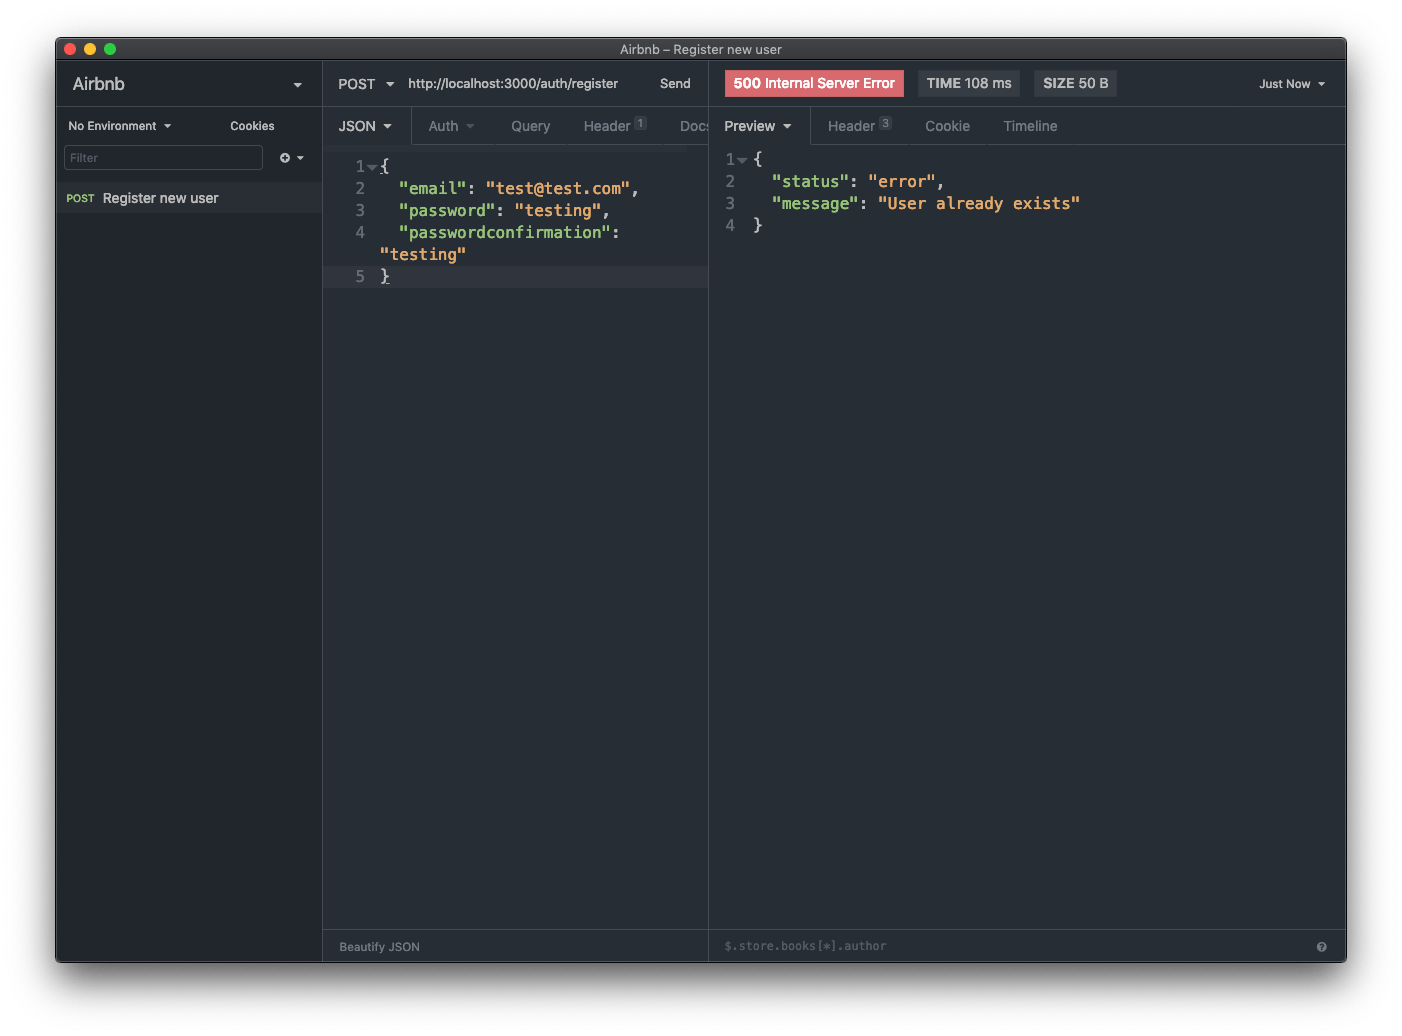Click the plus create-request icon
Screen dimensions: 1402x1036
pyautogui.click(x=285, y=158)
